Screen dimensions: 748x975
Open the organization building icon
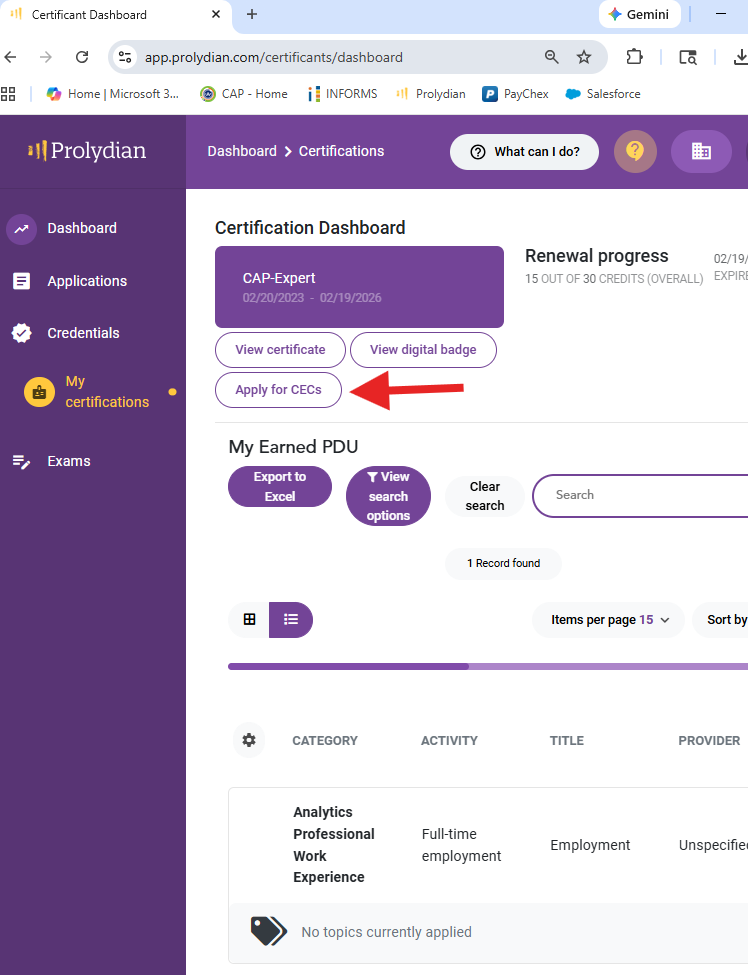[x=701, y=152]
